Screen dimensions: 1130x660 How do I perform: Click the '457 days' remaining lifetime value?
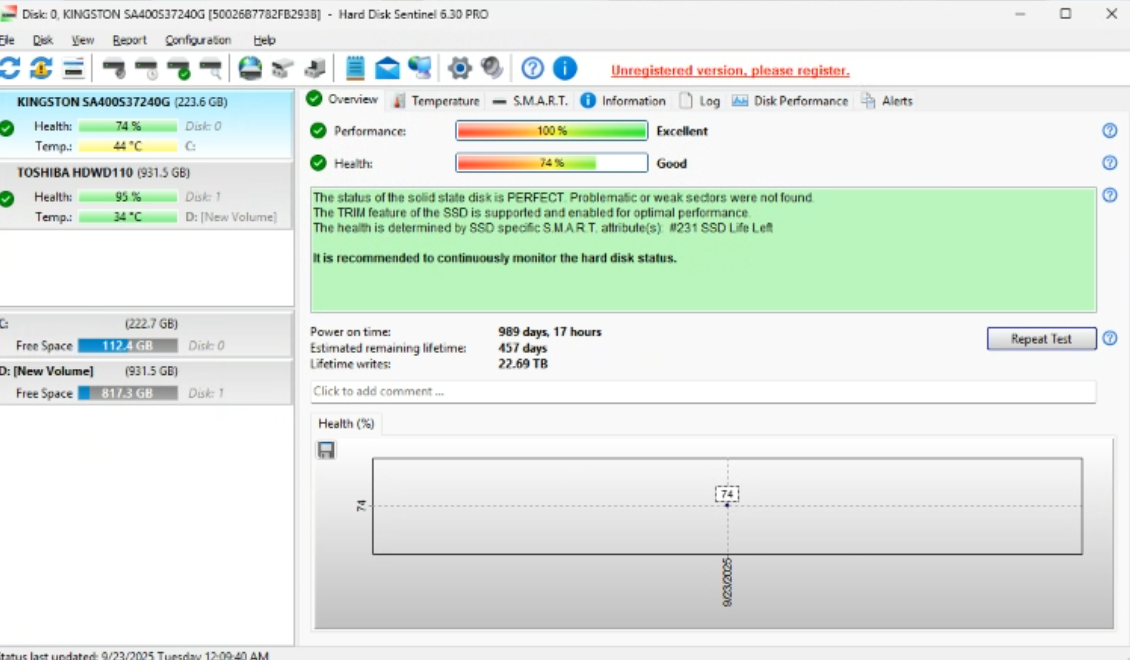tap(522, 348)
